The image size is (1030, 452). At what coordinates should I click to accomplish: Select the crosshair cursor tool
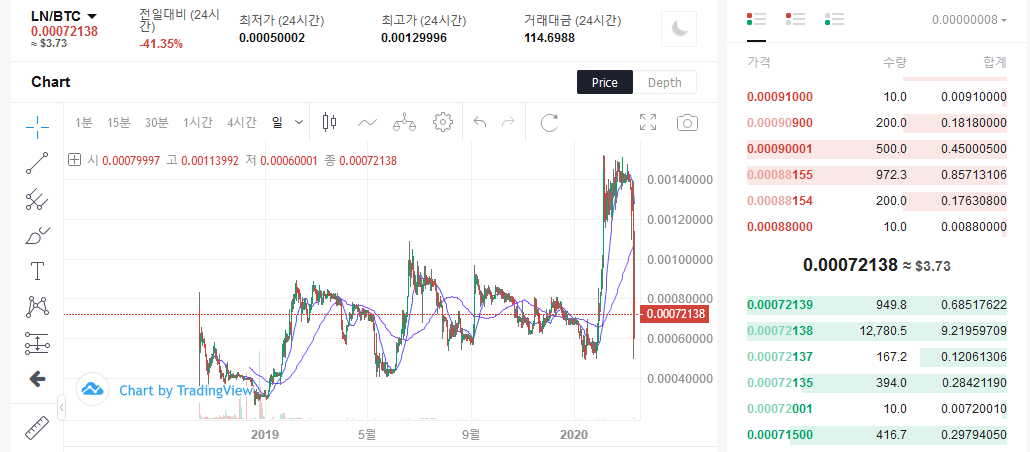(x=37, y=127)
